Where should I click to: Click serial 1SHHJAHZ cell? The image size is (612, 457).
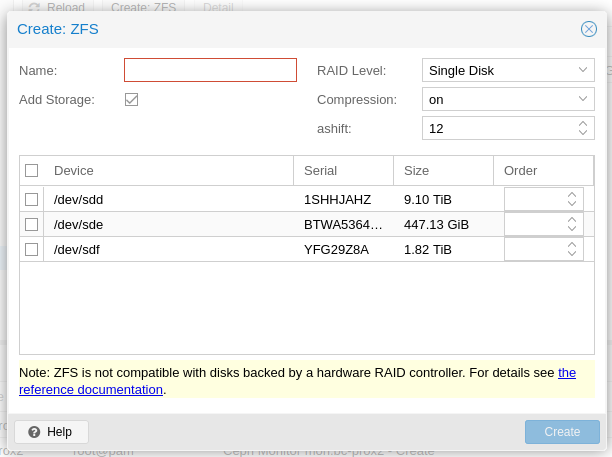click(338, 199)
